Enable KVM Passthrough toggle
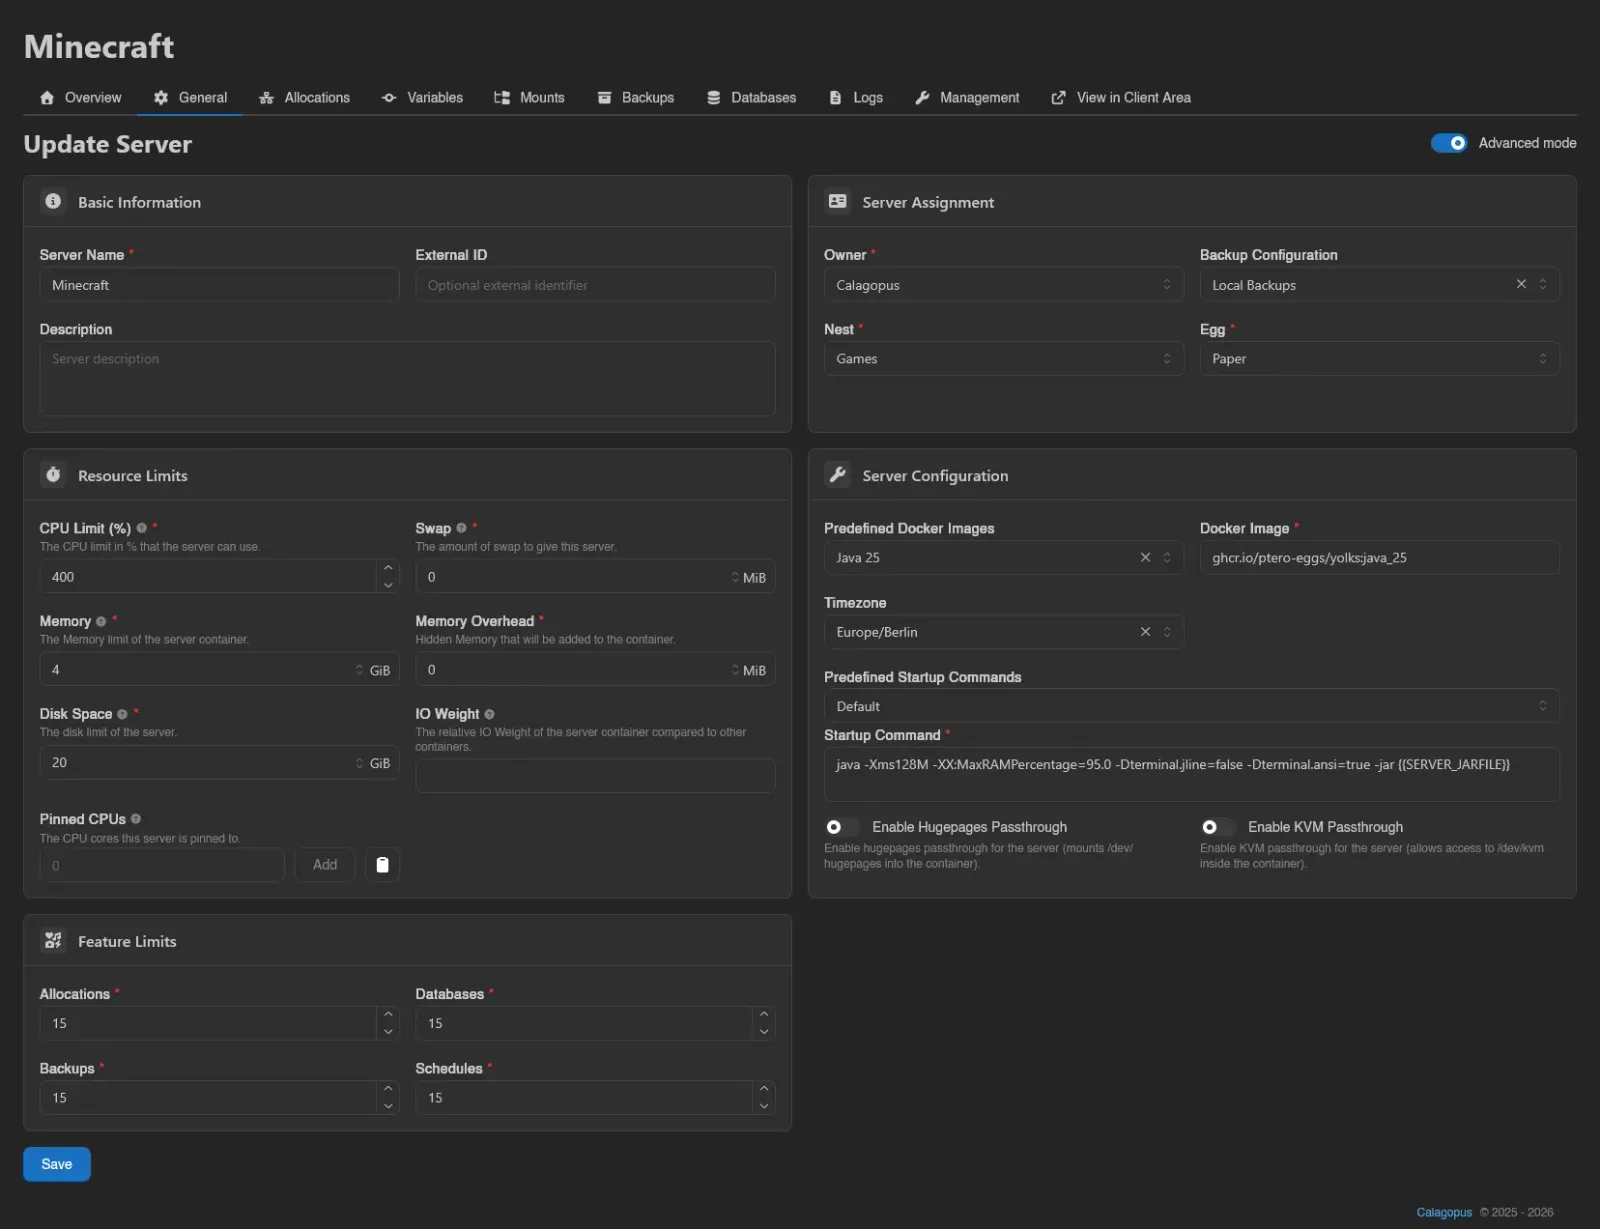Image resolution: width=1600 pixels, height=1229 pixels. (x=1218, y=827)
